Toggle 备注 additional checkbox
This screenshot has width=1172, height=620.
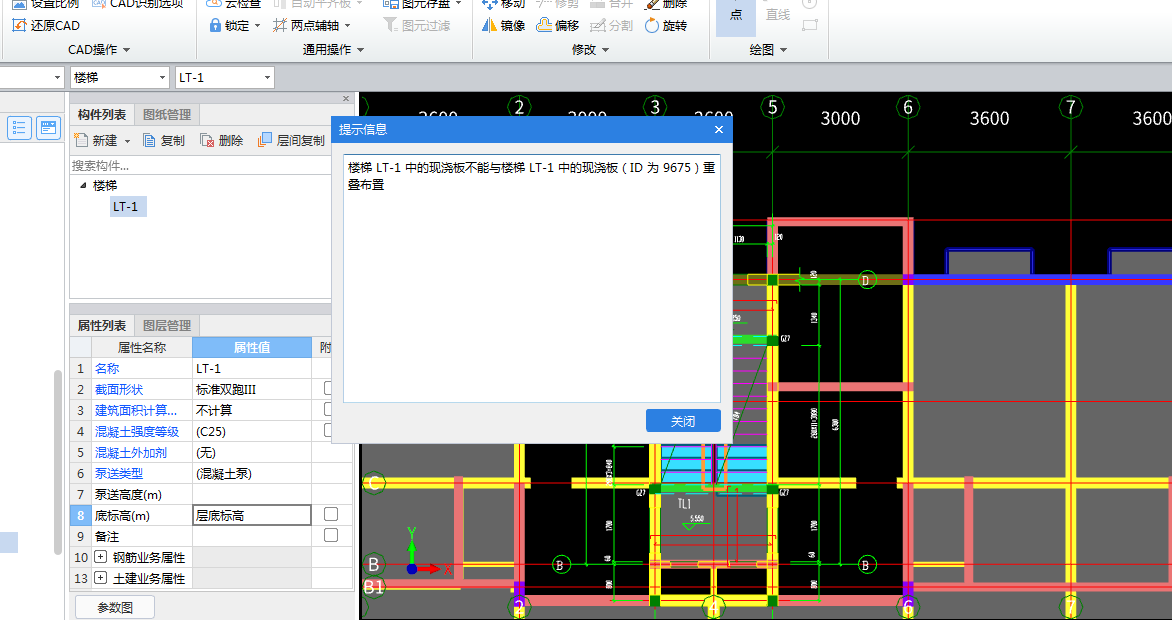[330, 535]
